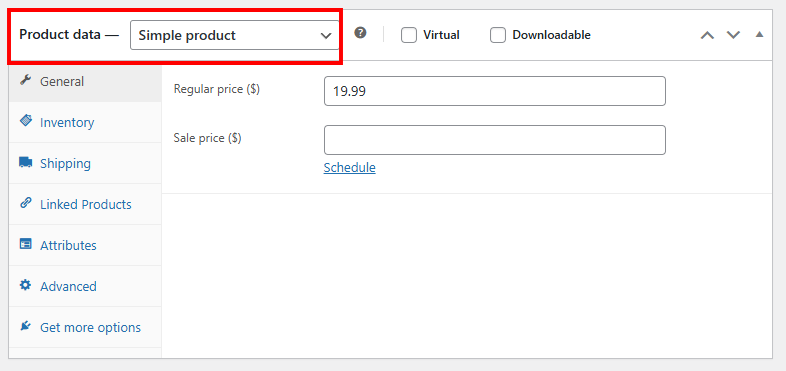Screen dimensions: 786x371
Task: Open the General tab
Action: tap(85, 81)
